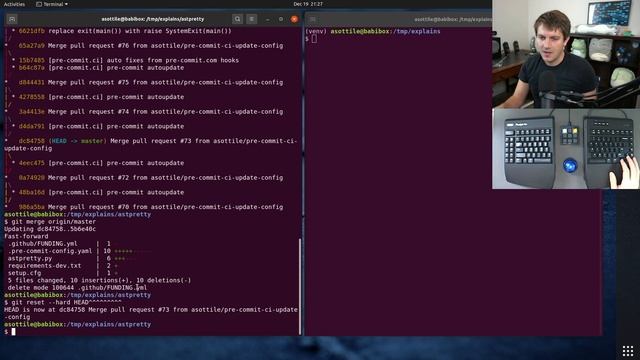Click the 'git reset --hard HEAD' command
This screenshot has width=640, height=360.
(x=66, y=303)
